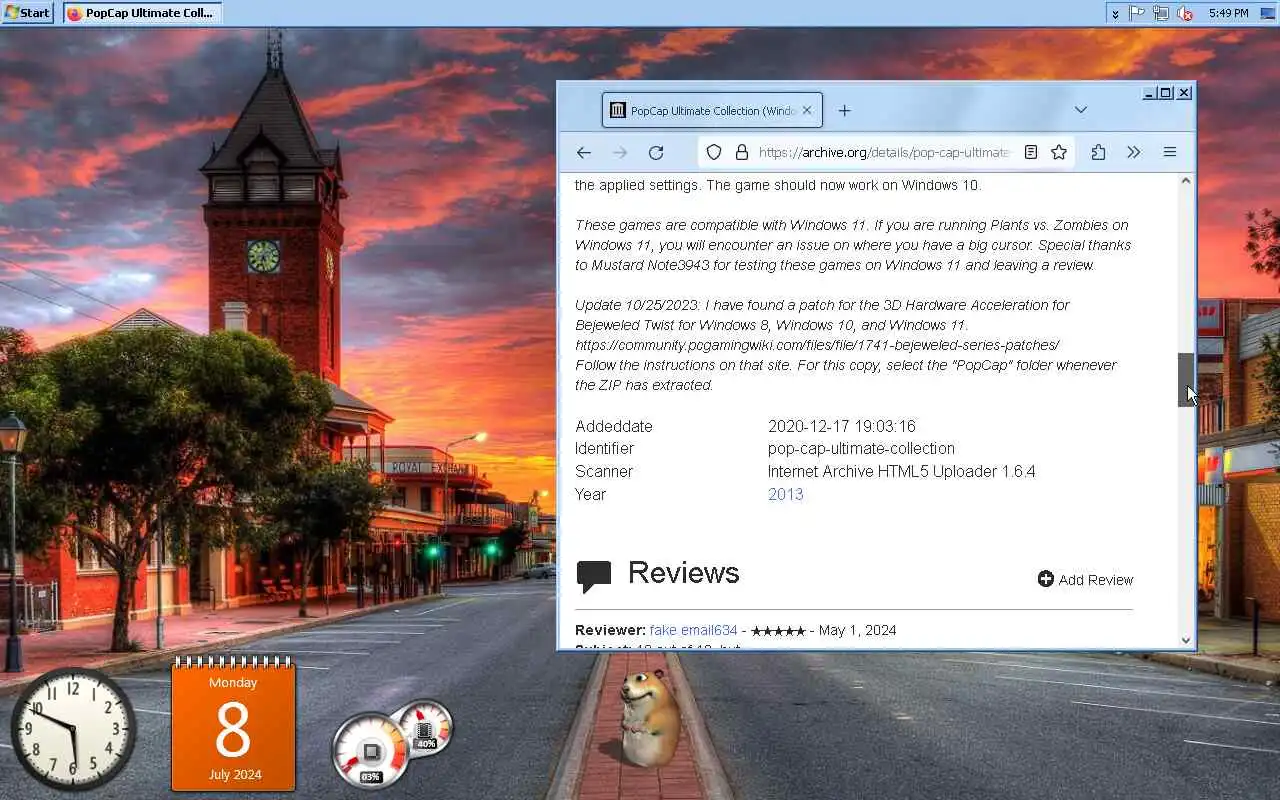
Task: Click the 5:49 PM system clock
Action: (1228, 13)
